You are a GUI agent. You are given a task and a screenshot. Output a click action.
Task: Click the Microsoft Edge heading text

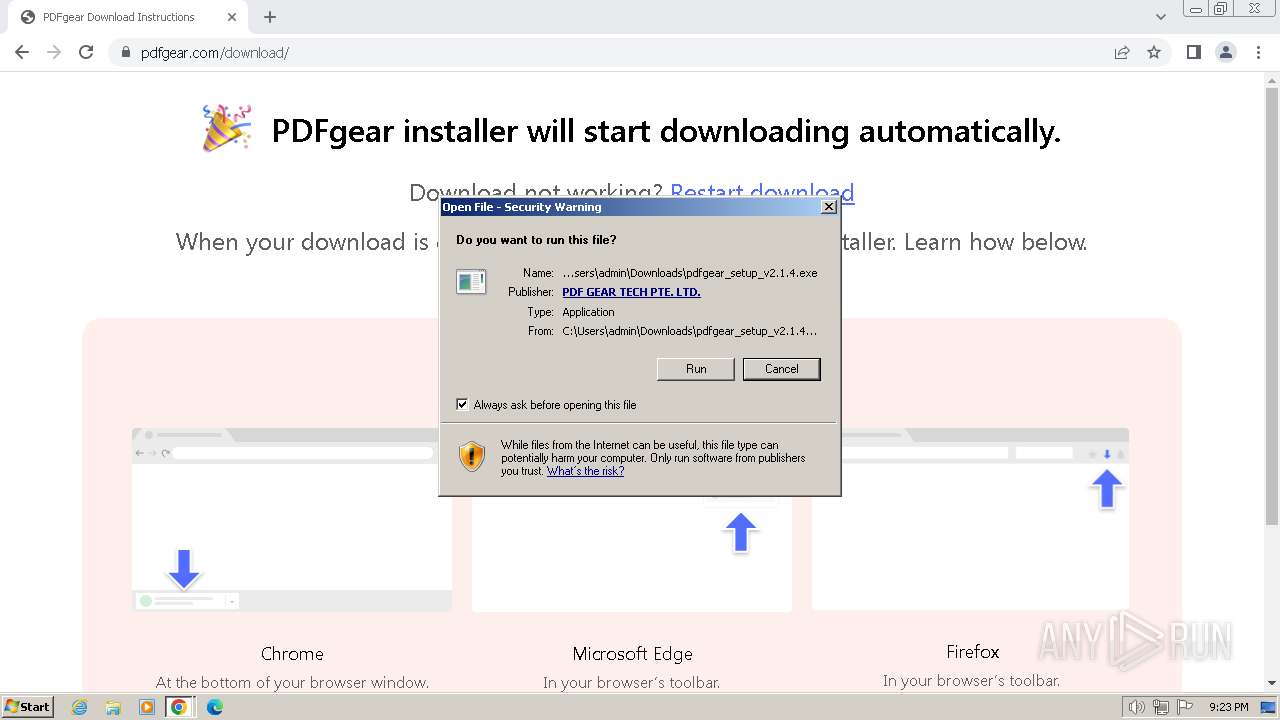pos(632,653)
